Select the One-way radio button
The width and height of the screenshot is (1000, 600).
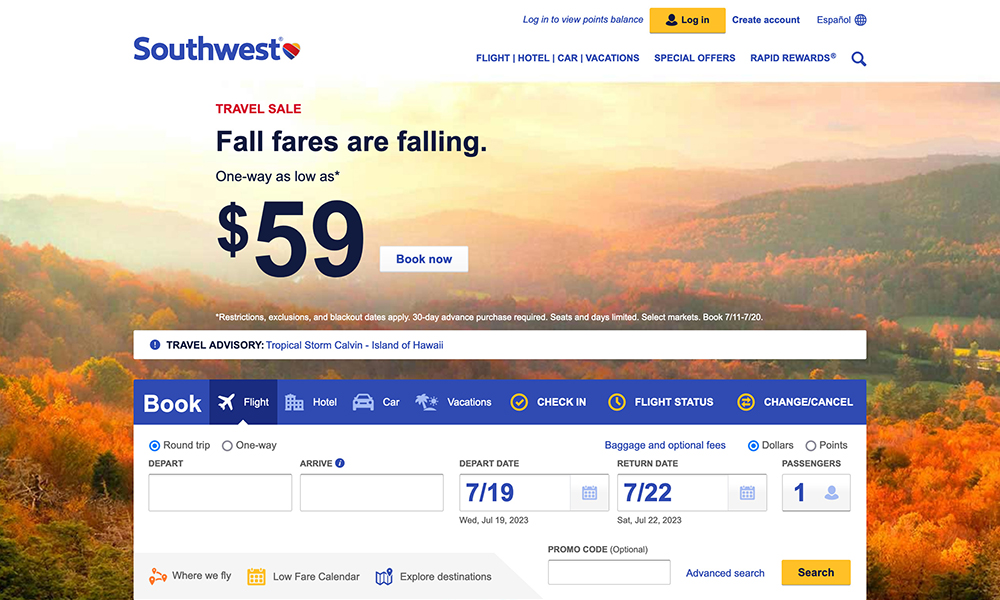[x=227, y=446]
